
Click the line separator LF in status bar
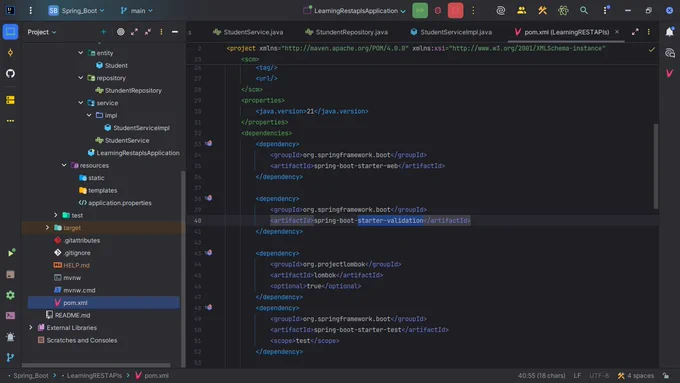point(577,376)
